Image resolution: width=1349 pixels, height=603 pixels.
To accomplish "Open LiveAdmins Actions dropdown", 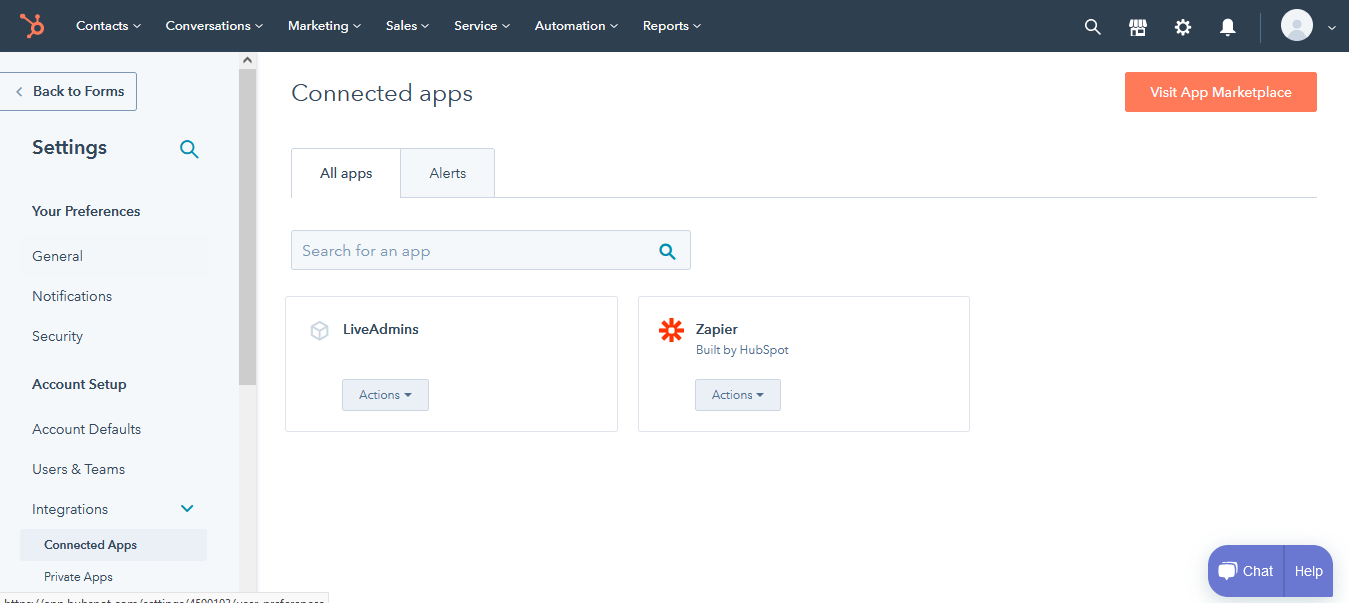I will pyautogui.click(x=385, y=395).
